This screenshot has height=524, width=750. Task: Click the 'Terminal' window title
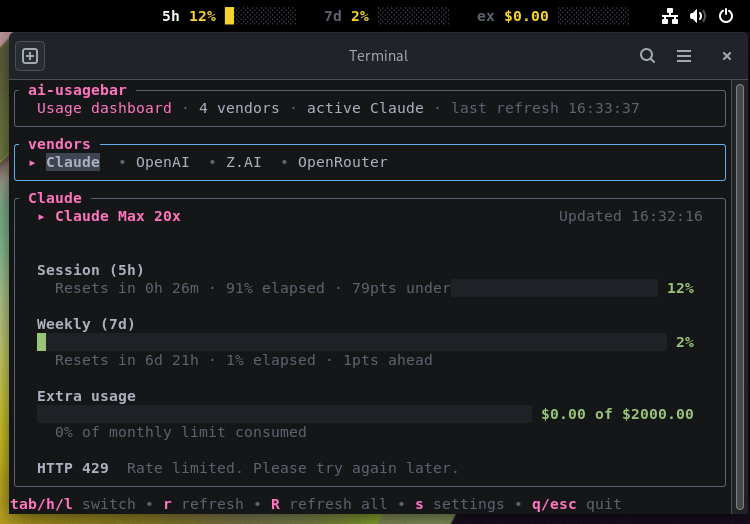click(x=378, y=56)
